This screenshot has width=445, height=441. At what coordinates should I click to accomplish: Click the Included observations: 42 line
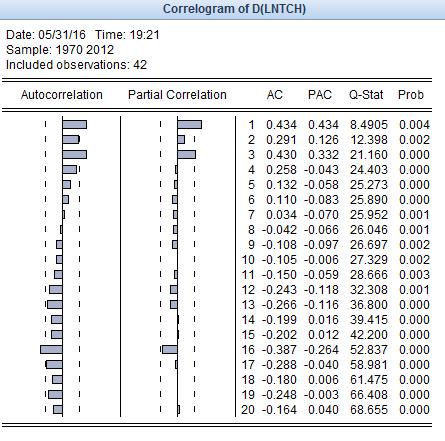tap(76, 65)
